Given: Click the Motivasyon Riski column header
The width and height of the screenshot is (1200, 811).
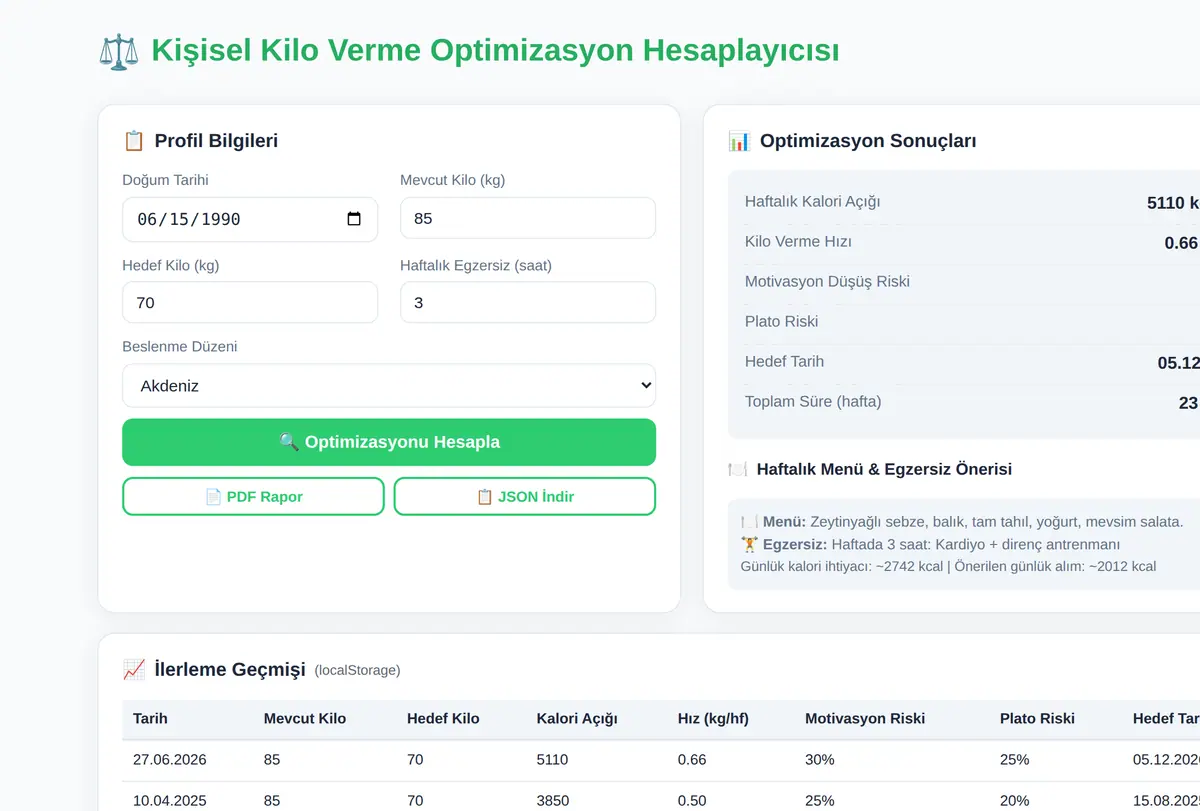Looking at the screenshot, I should click(865, 719).
